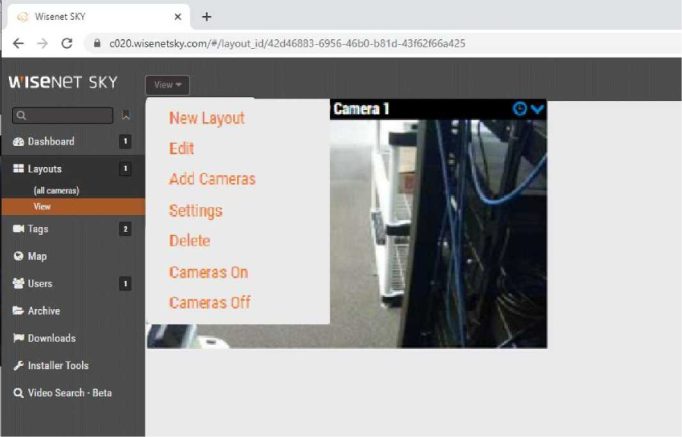Collapse the View dropdown button
682x437 pixels.
(167, 85)
